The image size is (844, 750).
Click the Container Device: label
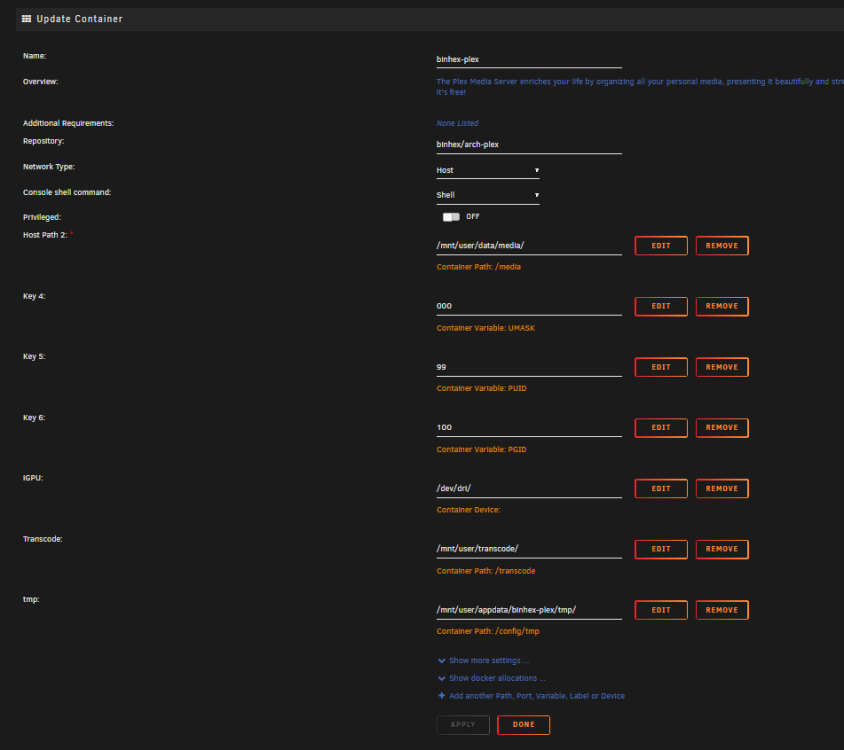(x=468, y=510)
